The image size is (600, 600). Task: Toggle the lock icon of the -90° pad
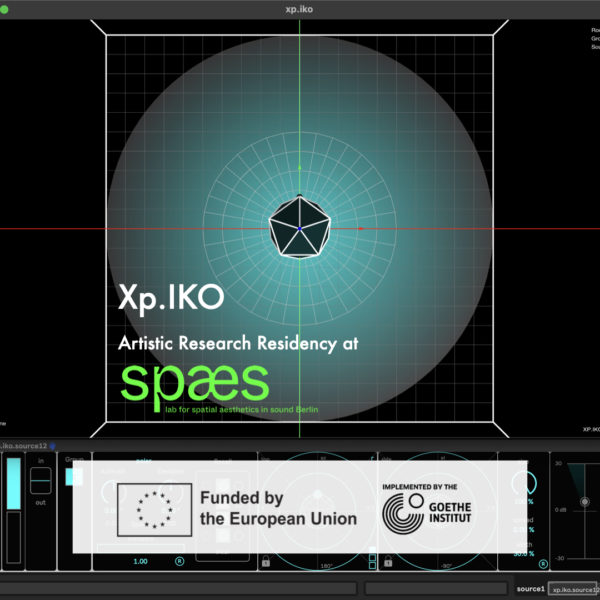(x=388, y=562)
